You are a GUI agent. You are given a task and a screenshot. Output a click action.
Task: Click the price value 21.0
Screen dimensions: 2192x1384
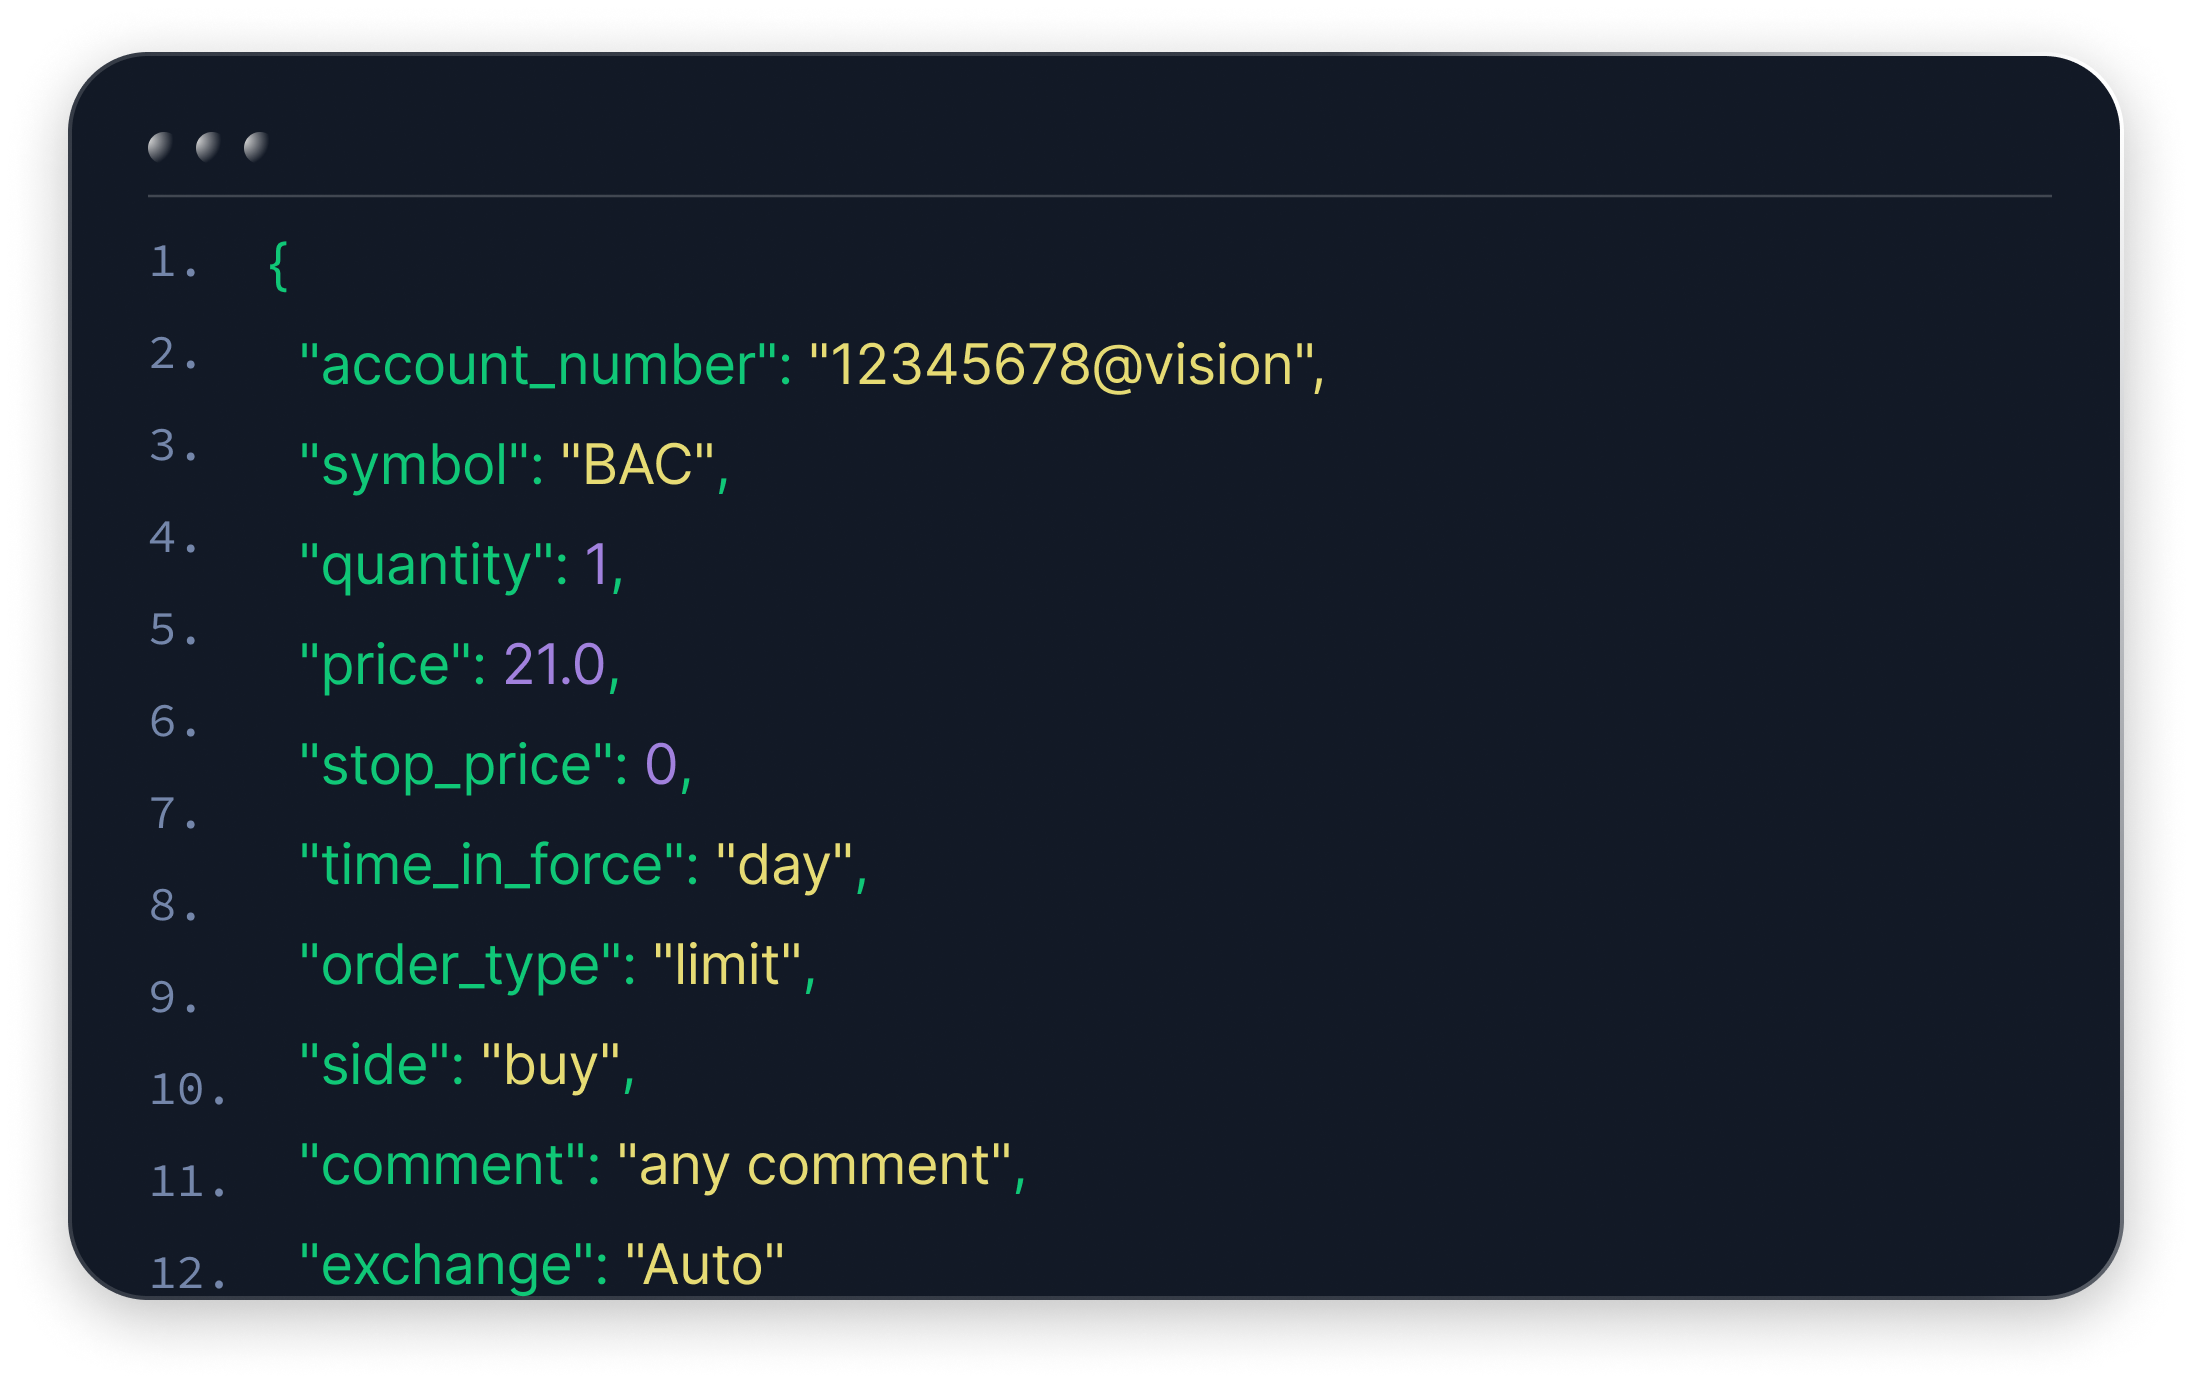[554, 666]
